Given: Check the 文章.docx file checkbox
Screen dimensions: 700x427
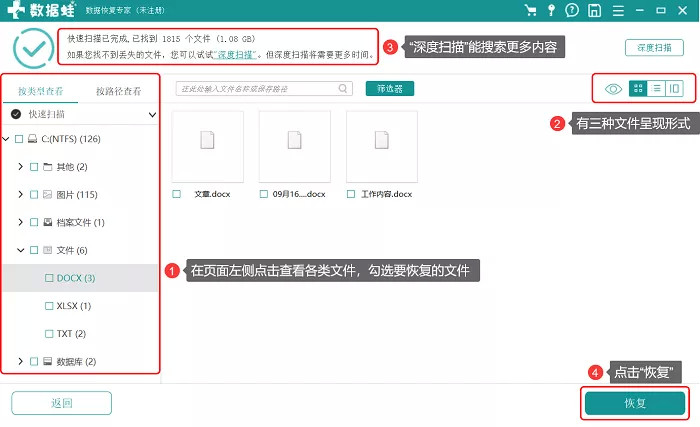Looking at the screenshot, I should (x=177, y=194).
